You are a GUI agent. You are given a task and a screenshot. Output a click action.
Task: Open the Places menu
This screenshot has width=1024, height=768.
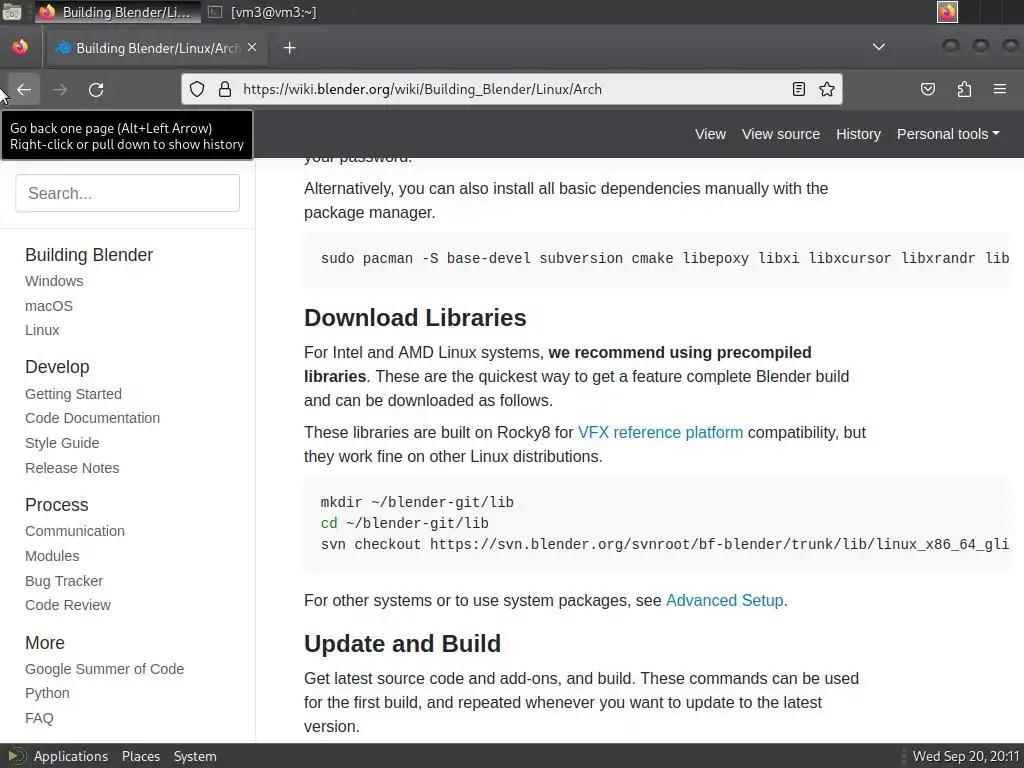(141, 756)
